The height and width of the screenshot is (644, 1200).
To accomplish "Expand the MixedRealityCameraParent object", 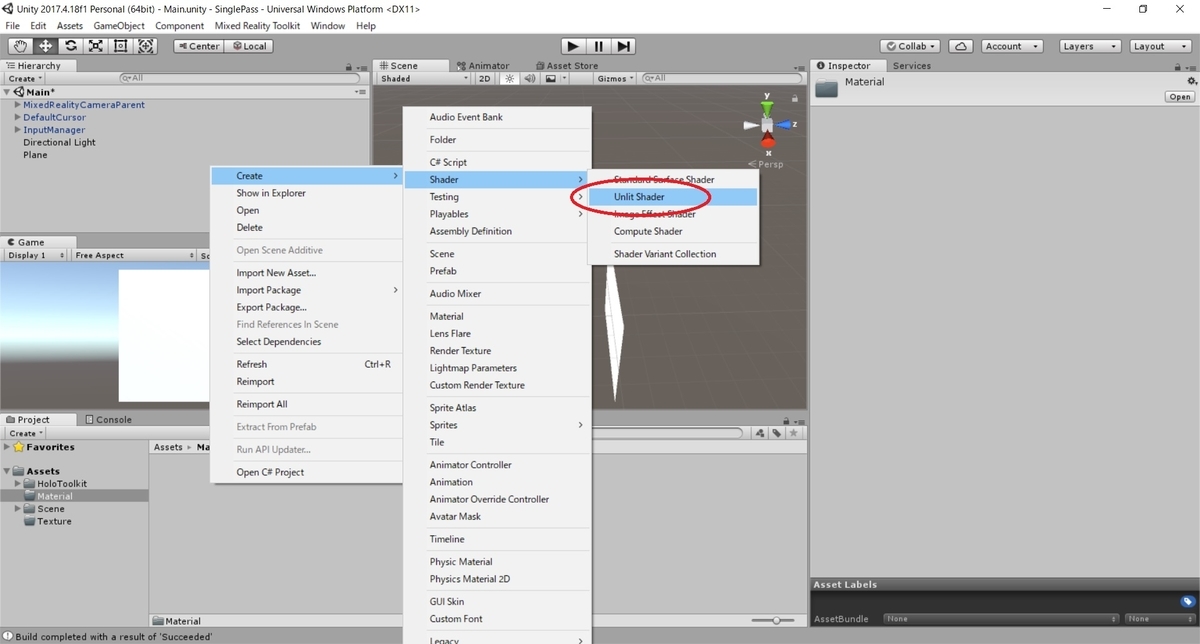I will tap(17, 105).
